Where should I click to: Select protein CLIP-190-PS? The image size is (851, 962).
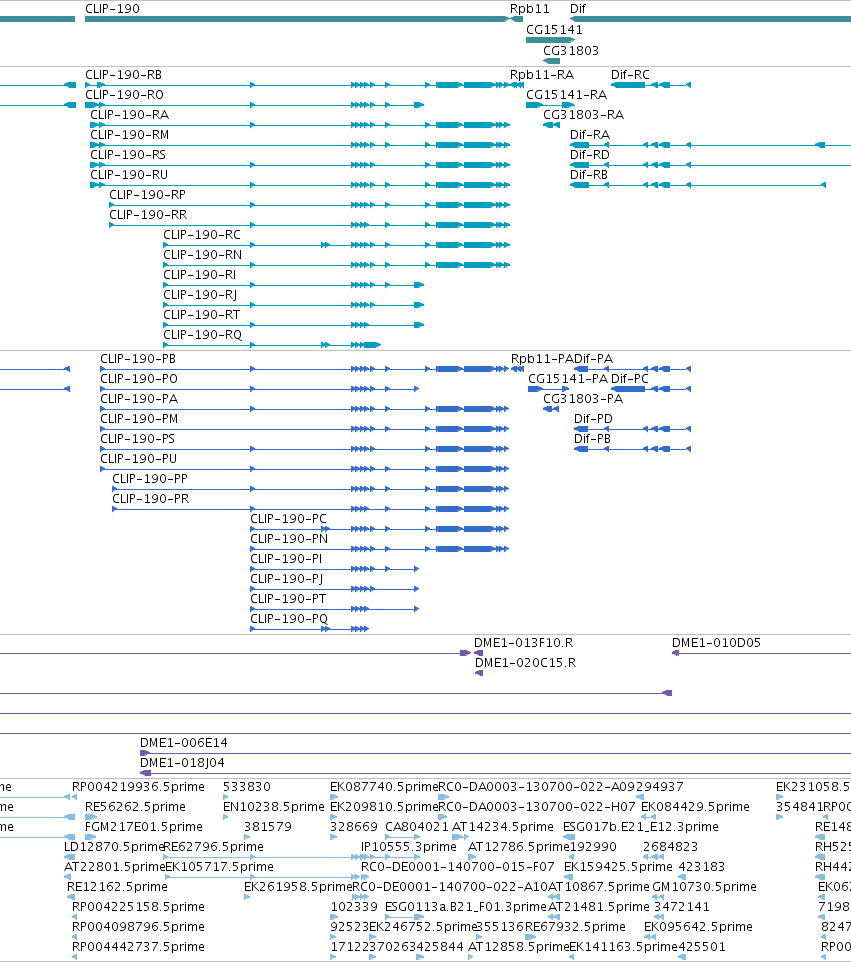point(304,449)
